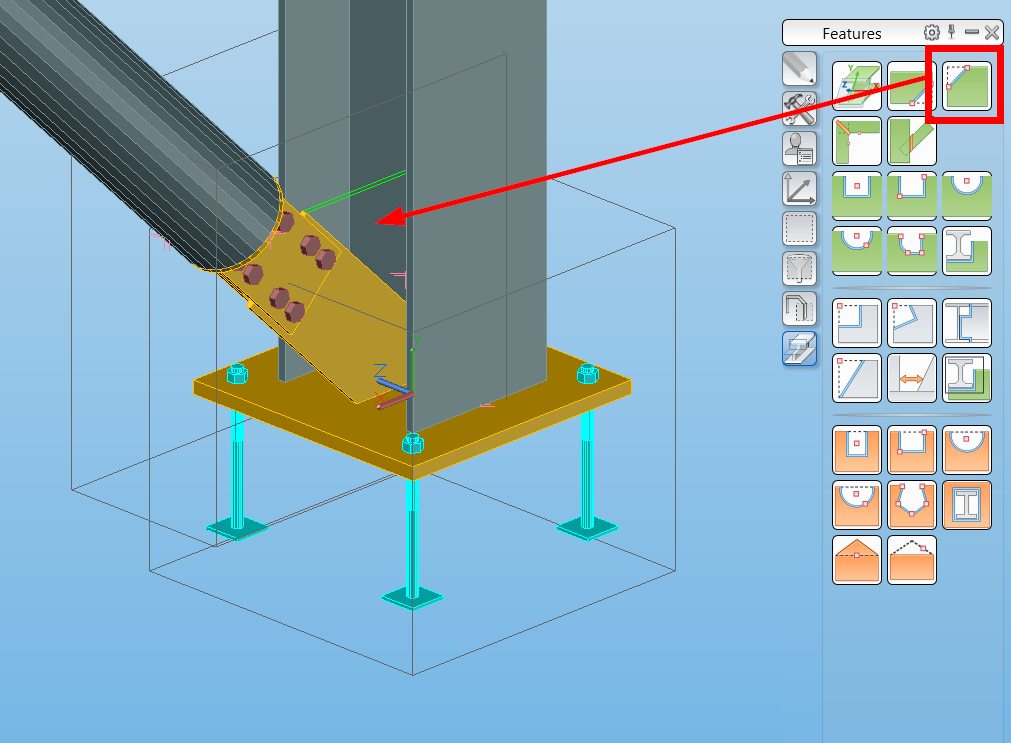Screen dimensions: 1011x743
Task: Activate the funnel filter tool in sidebar
Action: (799, 267)
